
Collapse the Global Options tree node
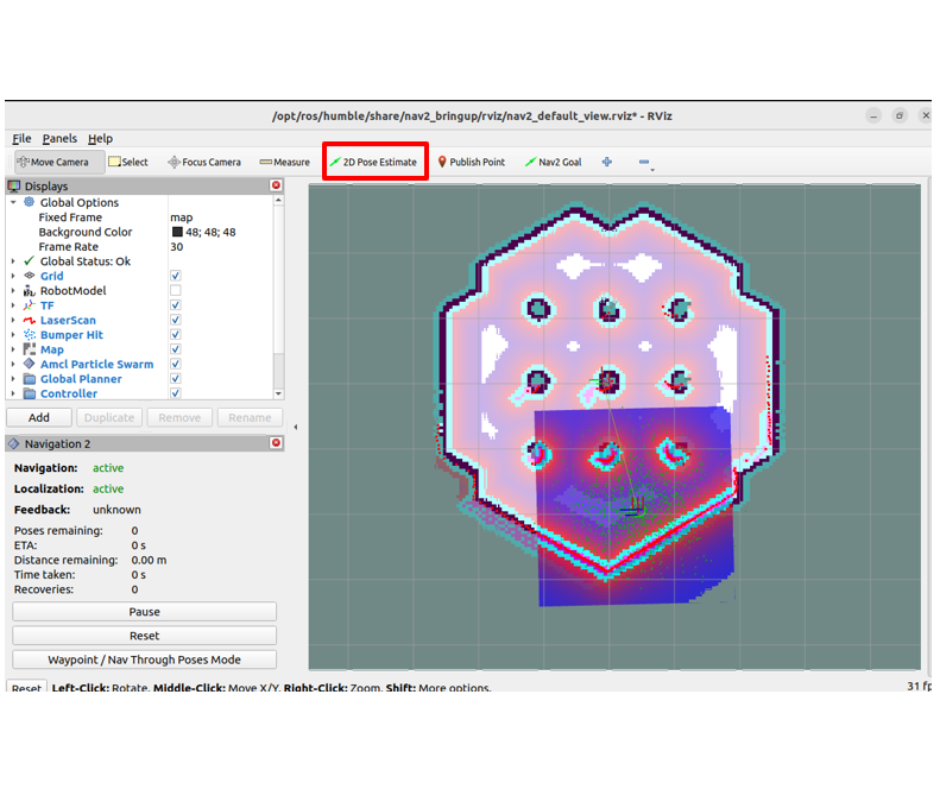14,203
